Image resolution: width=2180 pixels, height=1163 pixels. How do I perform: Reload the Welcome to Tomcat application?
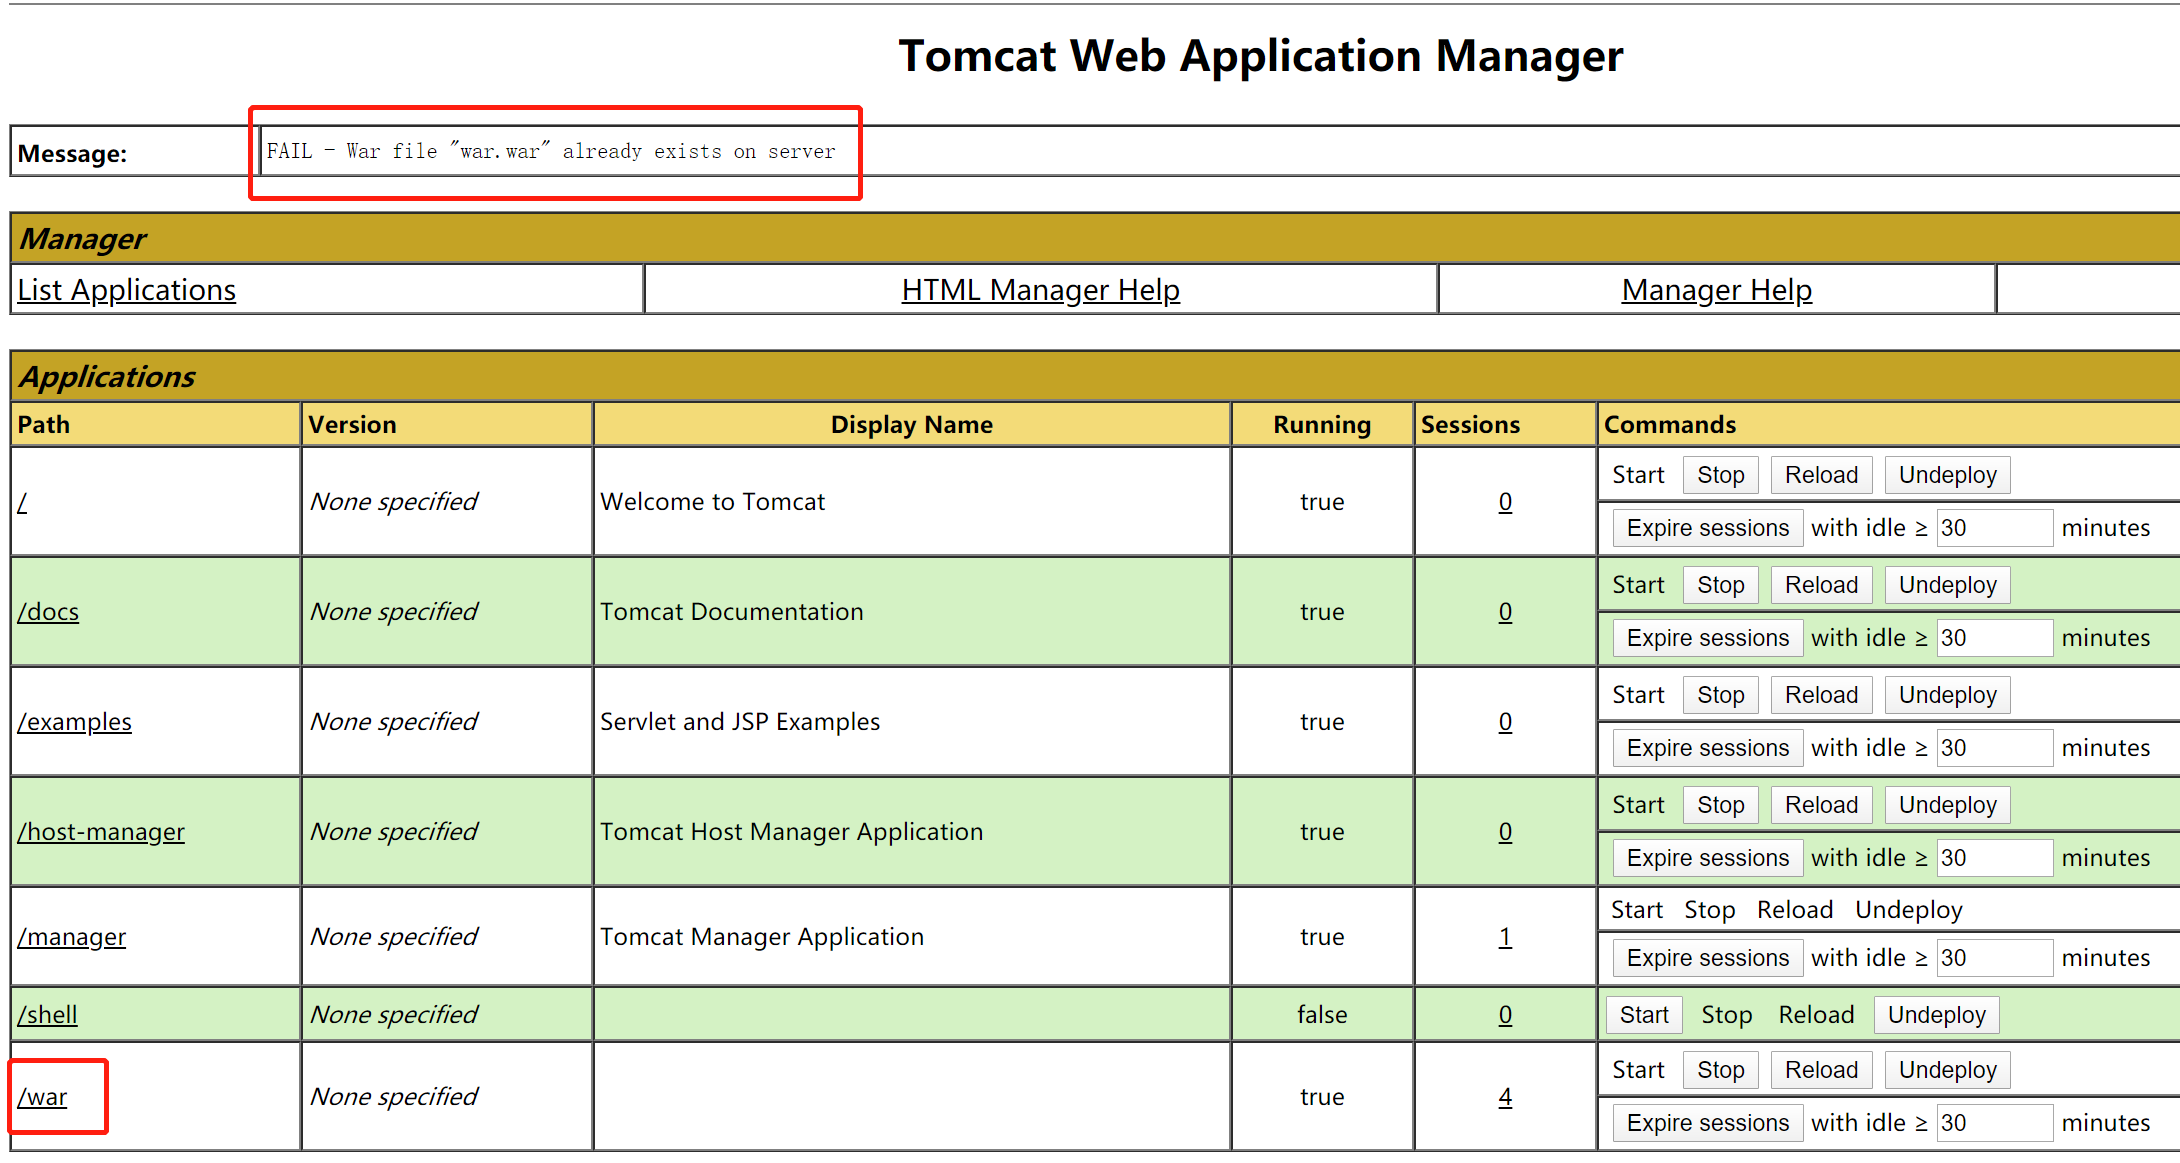coord(1821,475)
